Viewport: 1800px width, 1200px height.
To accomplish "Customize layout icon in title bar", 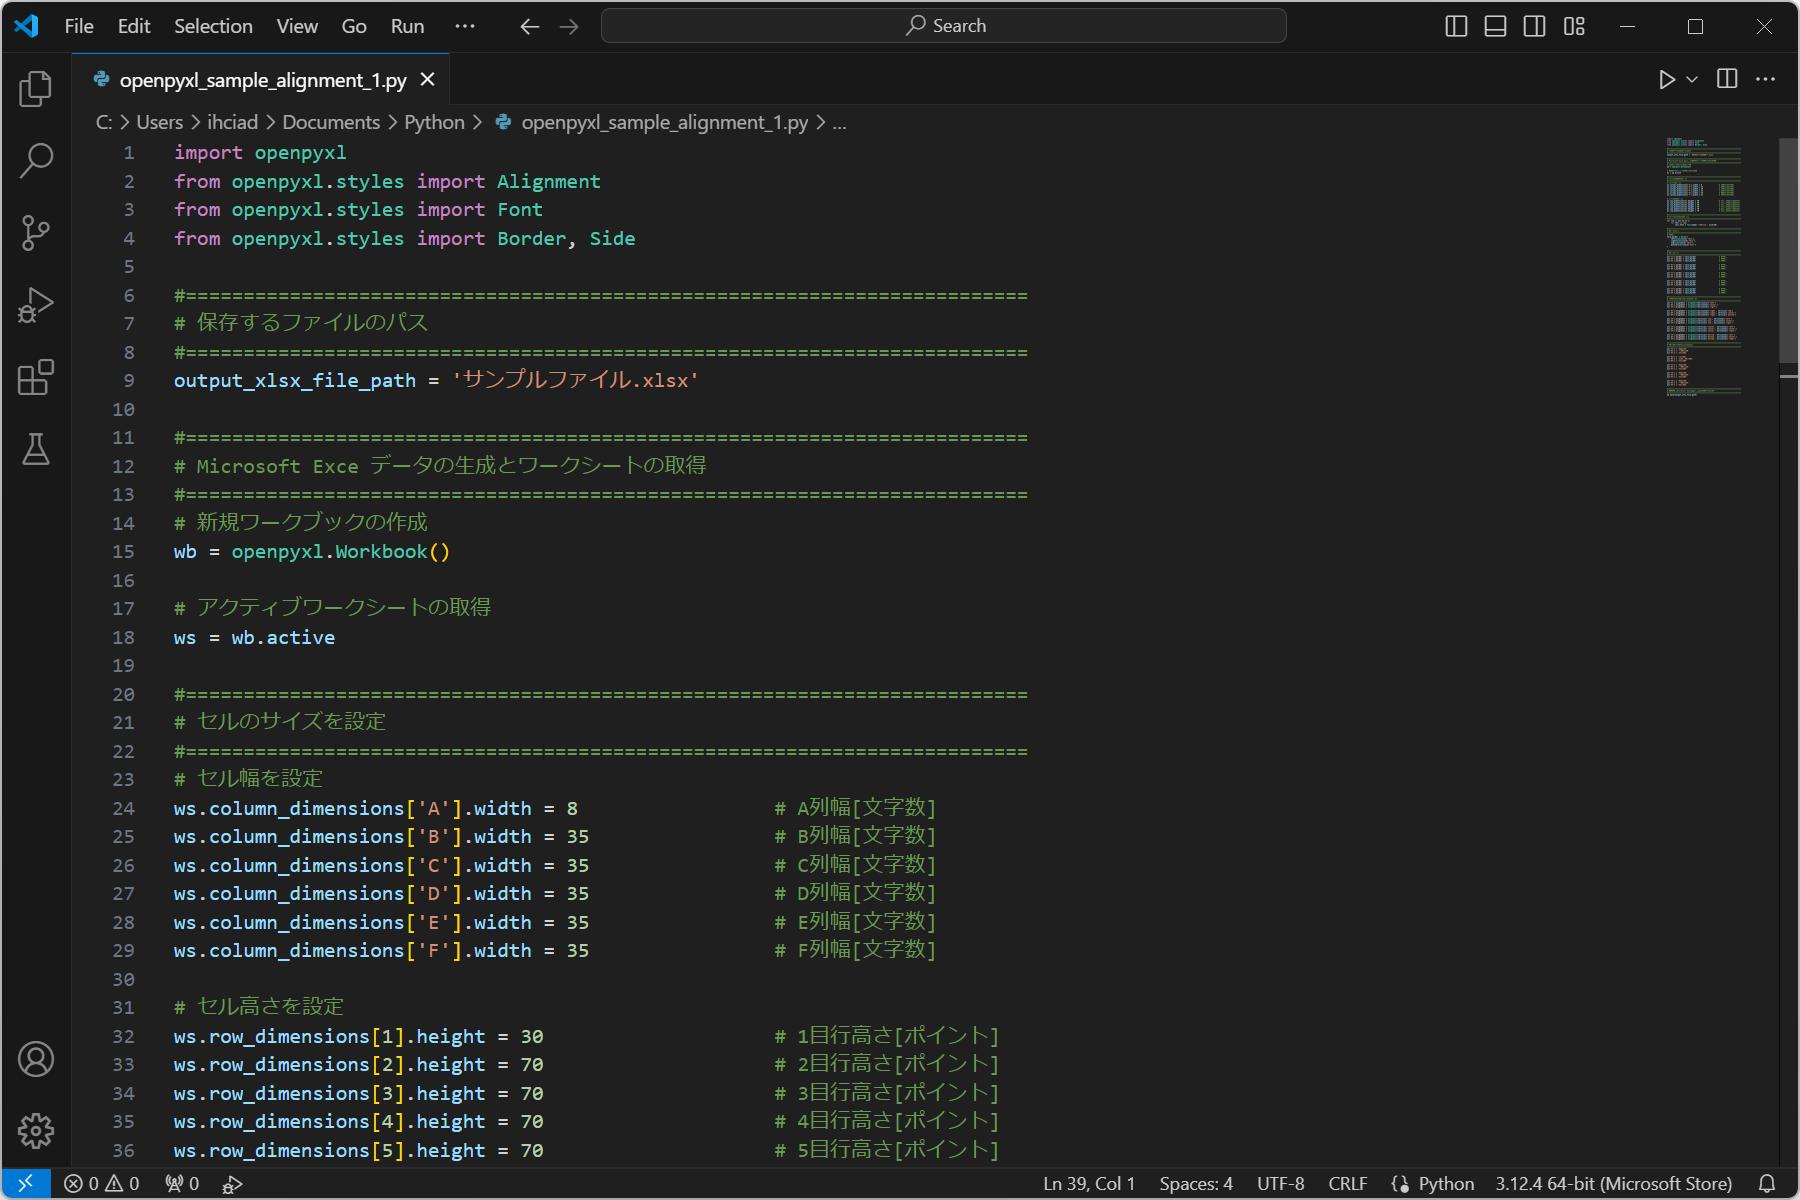I will pyautogui.click(x=1574, y=27).
